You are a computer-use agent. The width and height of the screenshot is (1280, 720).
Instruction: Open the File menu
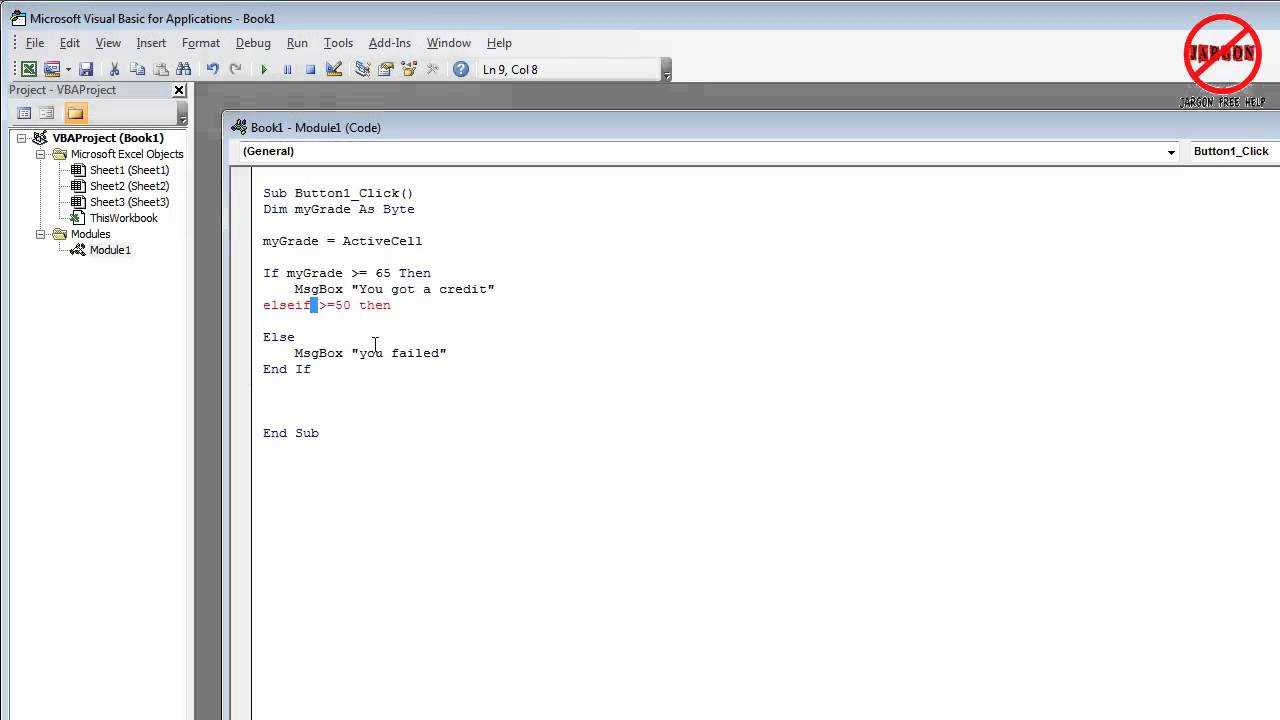(35, 43)
